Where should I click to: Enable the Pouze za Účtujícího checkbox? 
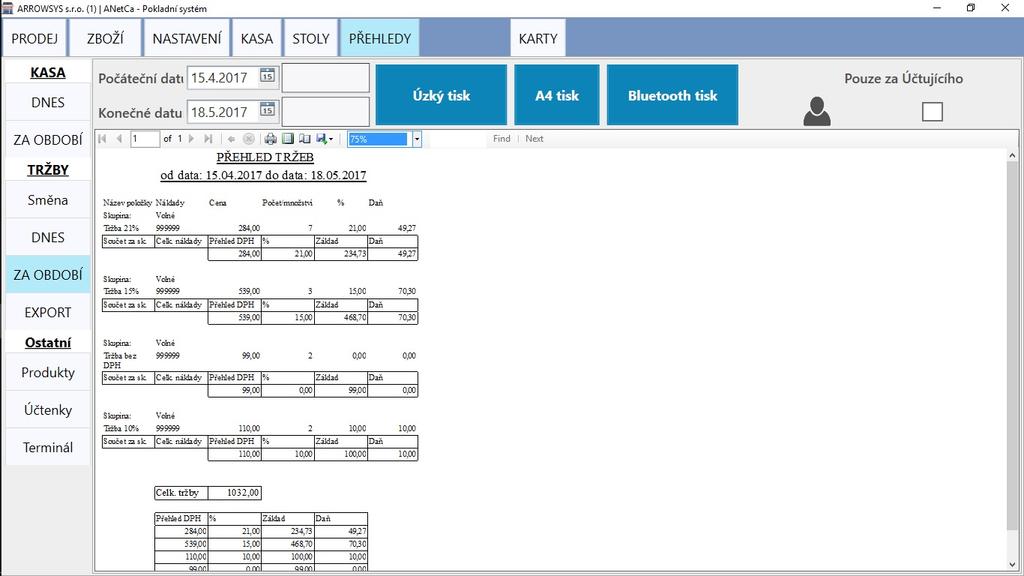(932, 112)
